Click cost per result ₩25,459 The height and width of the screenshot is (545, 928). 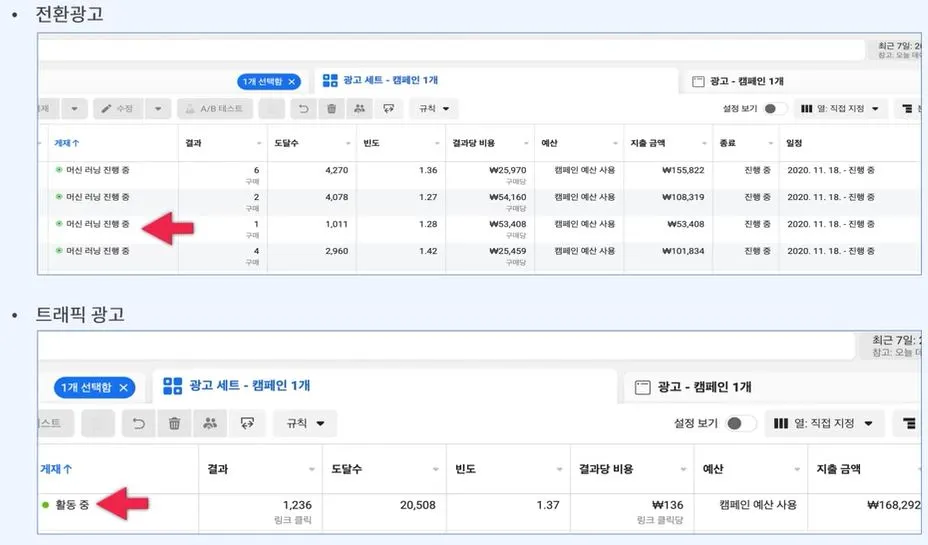pos(507,251)
